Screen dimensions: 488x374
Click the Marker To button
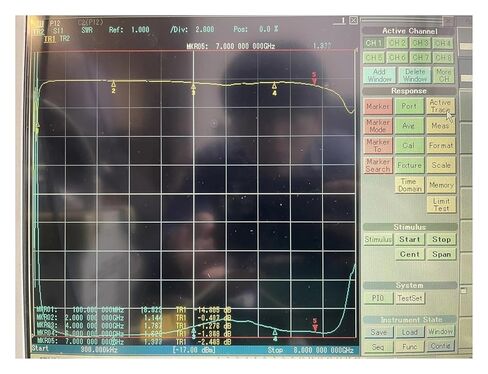(x=378, y=146)
